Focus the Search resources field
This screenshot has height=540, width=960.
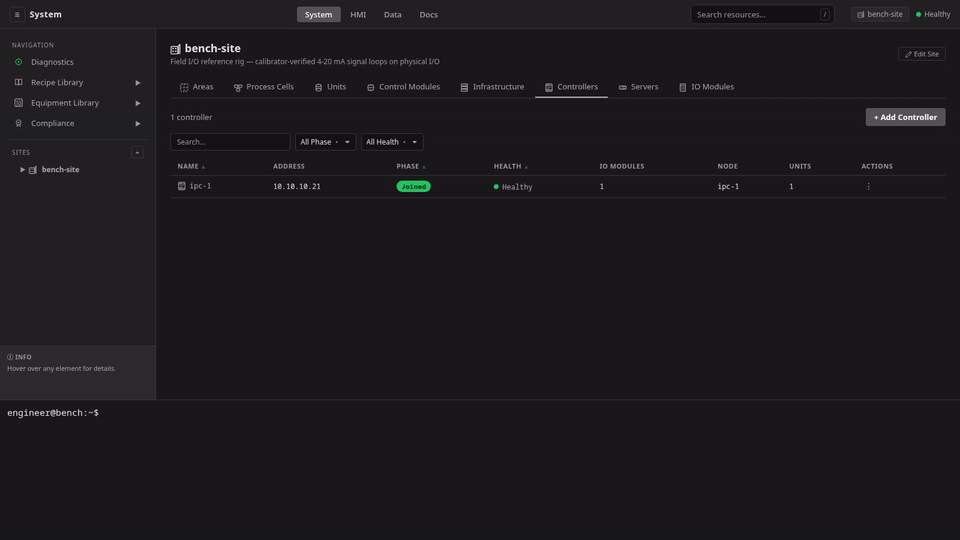[x=762, y=14]
